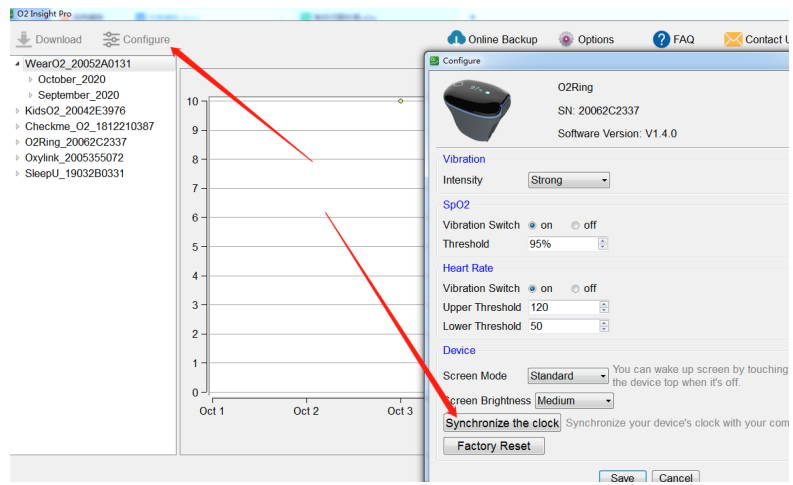Image resolution: width=793 pixels, height=485 pixels.
Task: Select O2Ring_20062C2337 in the tree
Action: click(x=76, y=142)
